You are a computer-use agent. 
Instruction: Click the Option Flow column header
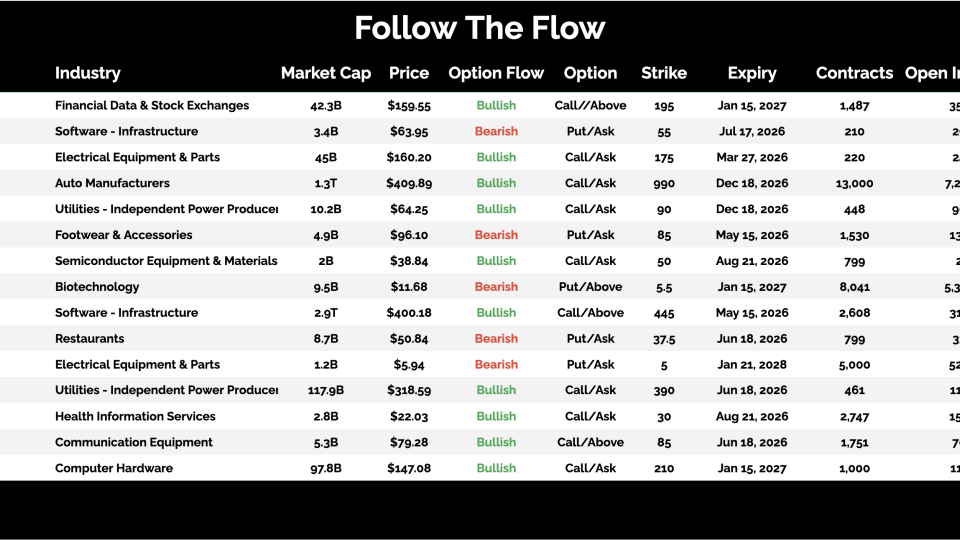tap(496, 73)
